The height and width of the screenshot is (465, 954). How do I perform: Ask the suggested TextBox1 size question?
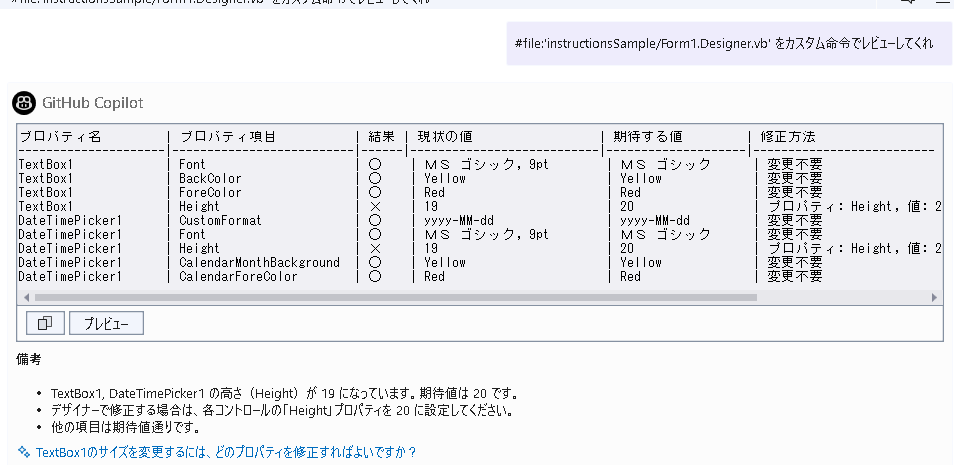click(x=226, y=452)
